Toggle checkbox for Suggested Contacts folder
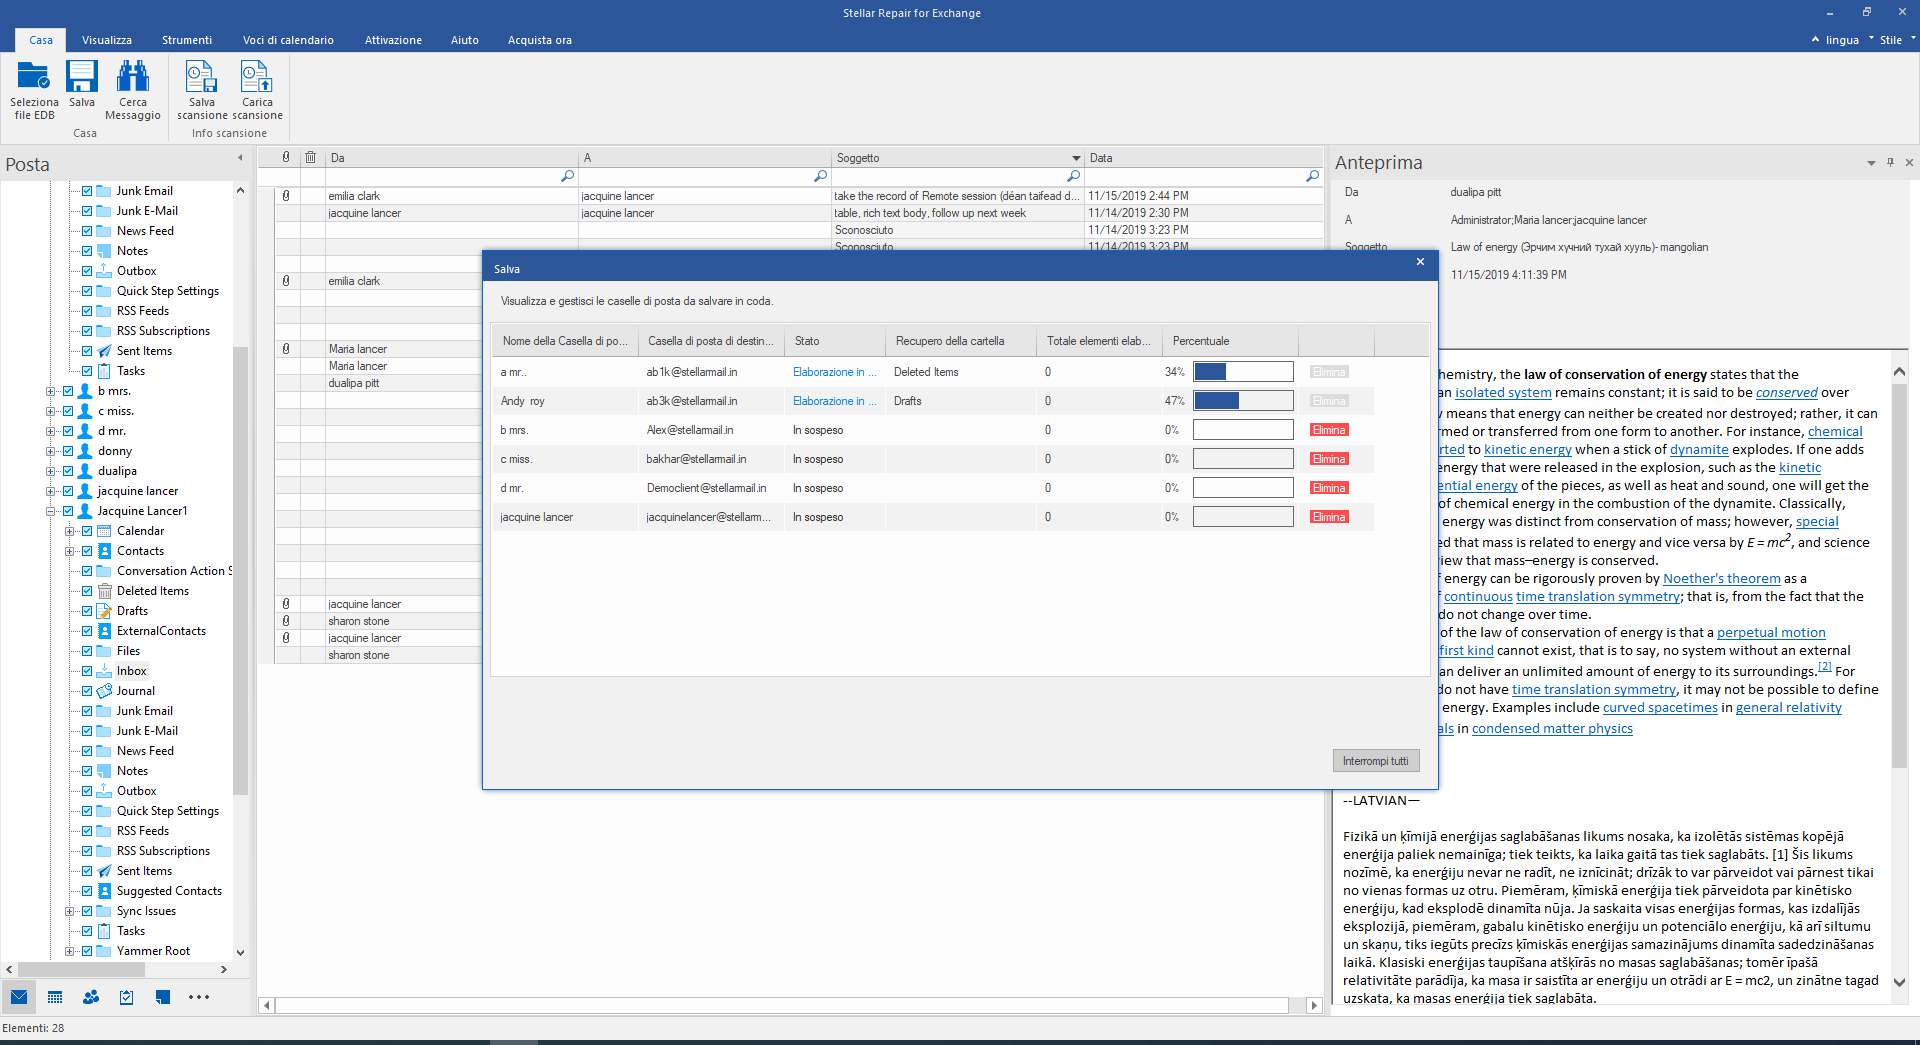This screenshot has width=1920, height=1045. (x=87, y=891)
